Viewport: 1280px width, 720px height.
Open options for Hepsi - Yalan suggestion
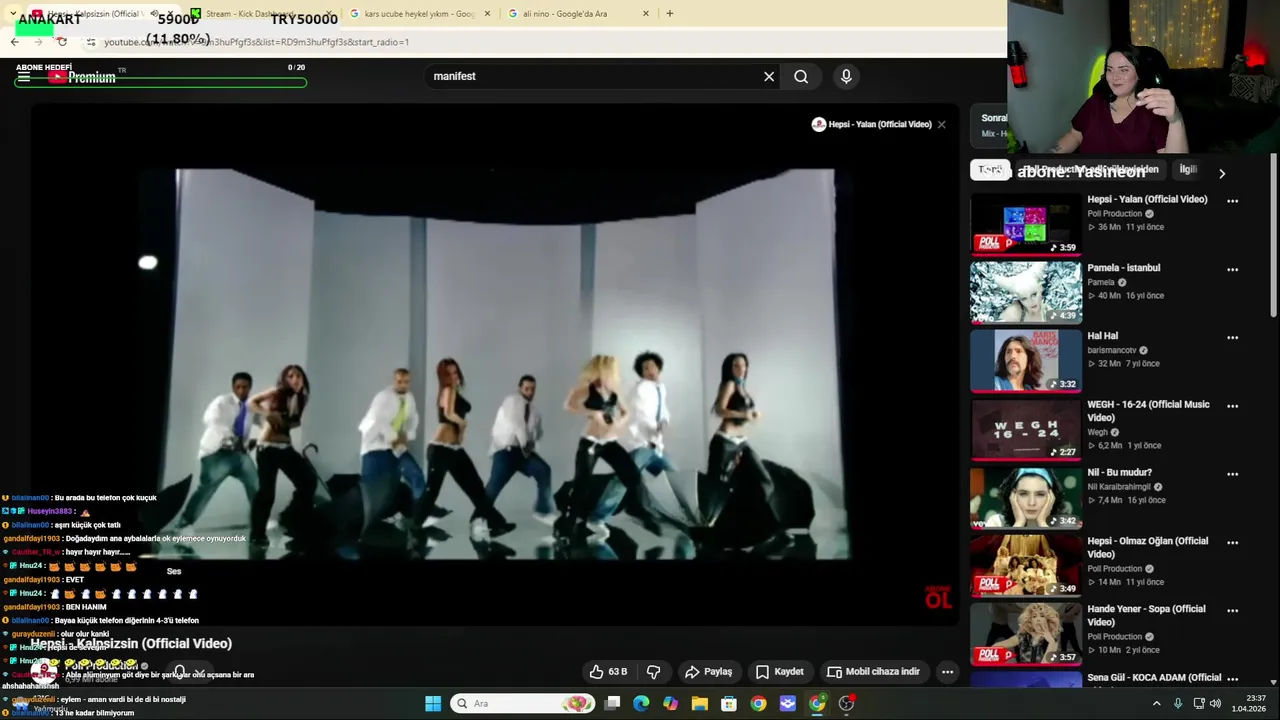click(1232, 201)
